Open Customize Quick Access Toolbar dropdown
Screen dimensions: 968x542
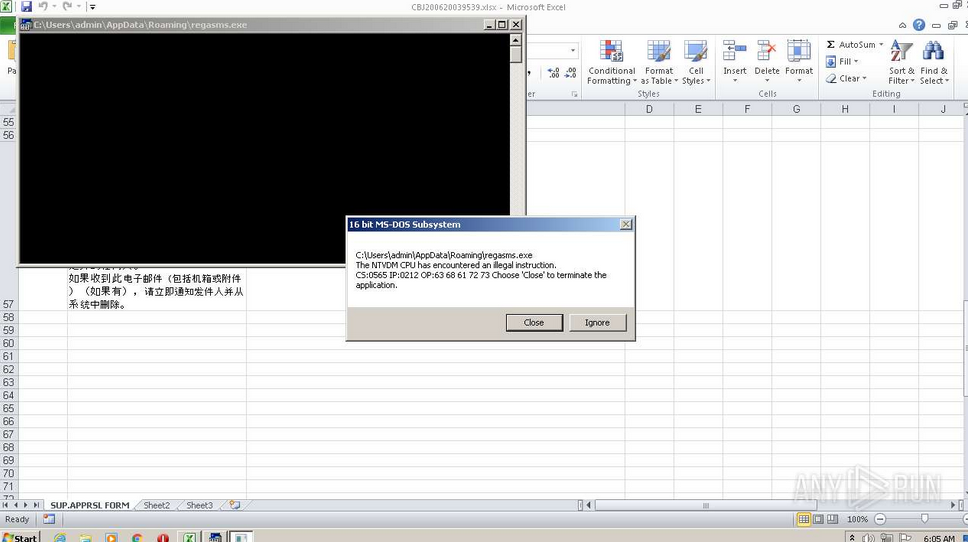tap(92, 7)
